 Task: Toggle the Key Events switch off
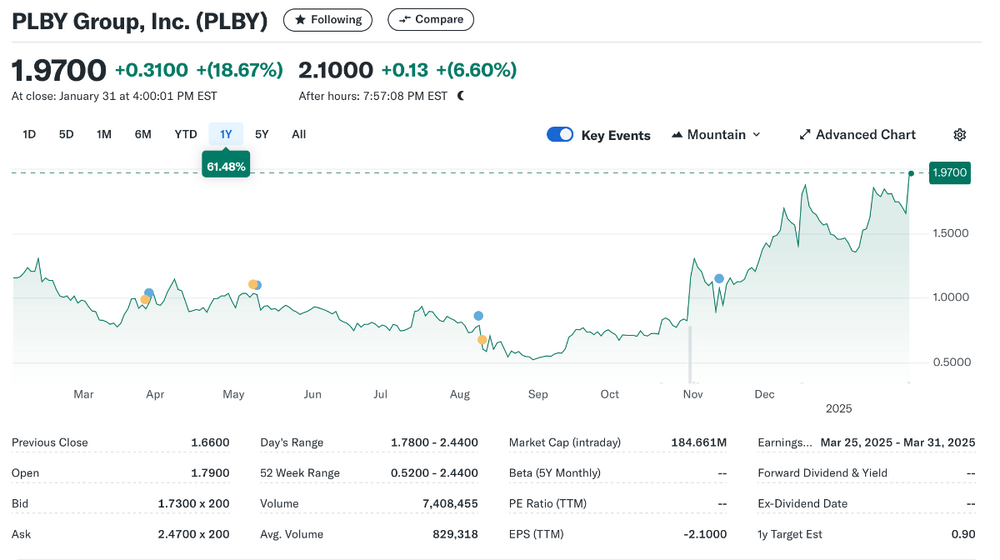coord(560,135)
